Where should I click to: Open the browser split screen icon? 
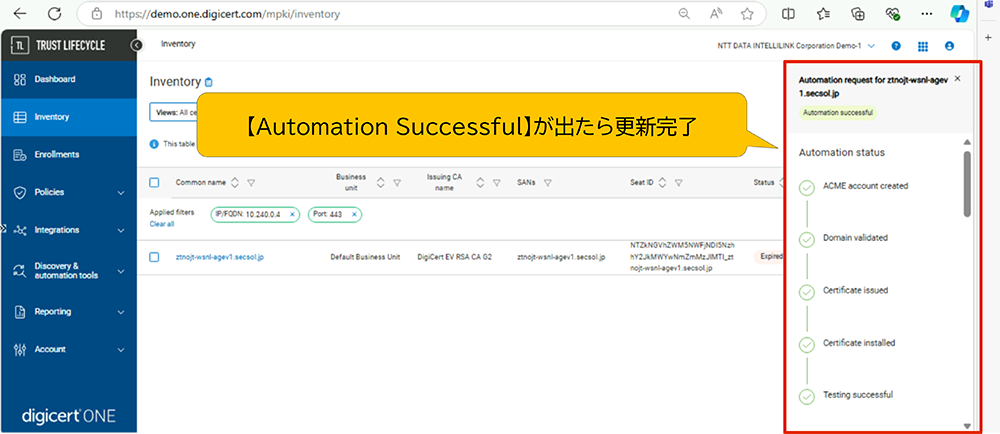pyautogui.click(x=788, y=13)
